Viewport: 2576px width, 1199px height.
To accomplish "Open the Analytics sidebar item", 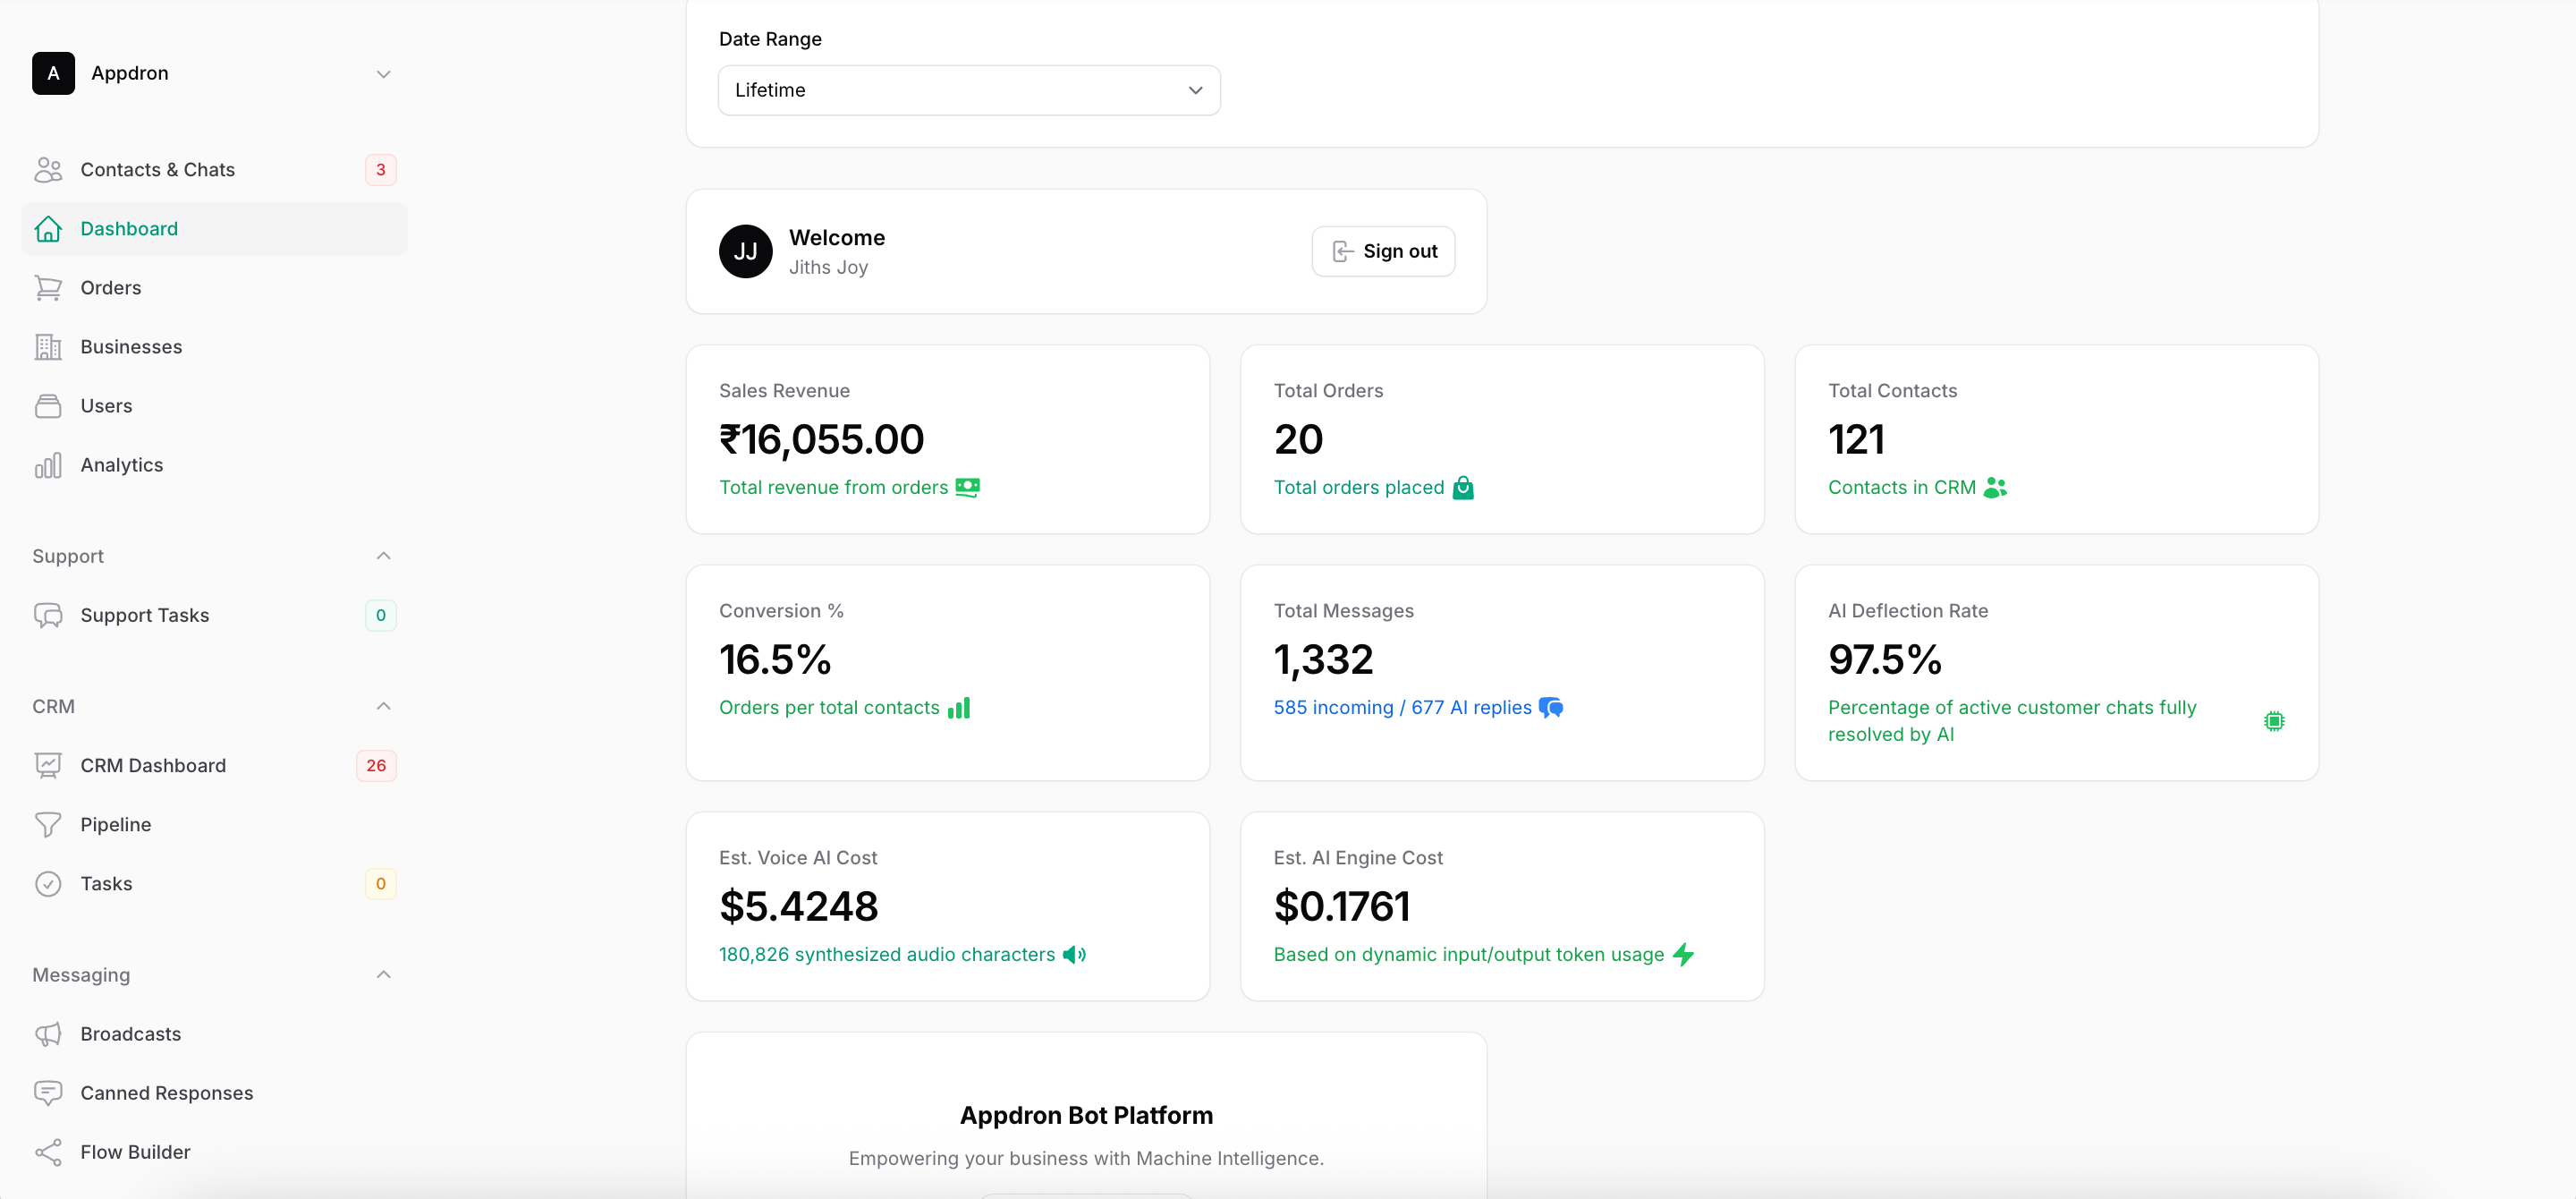I will click(x=214, y=465).
